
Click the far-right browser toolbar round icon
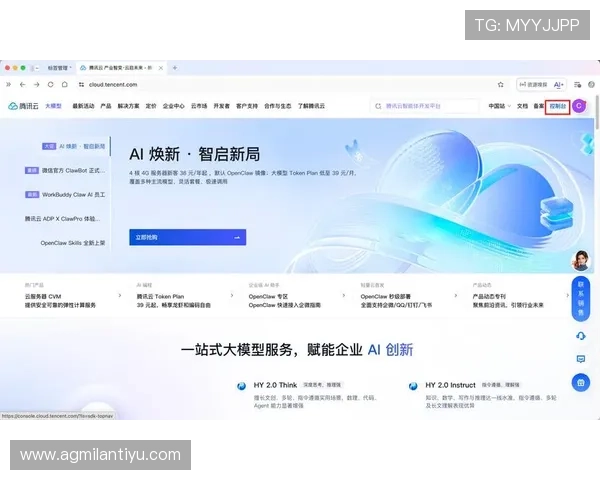[591, 85]
